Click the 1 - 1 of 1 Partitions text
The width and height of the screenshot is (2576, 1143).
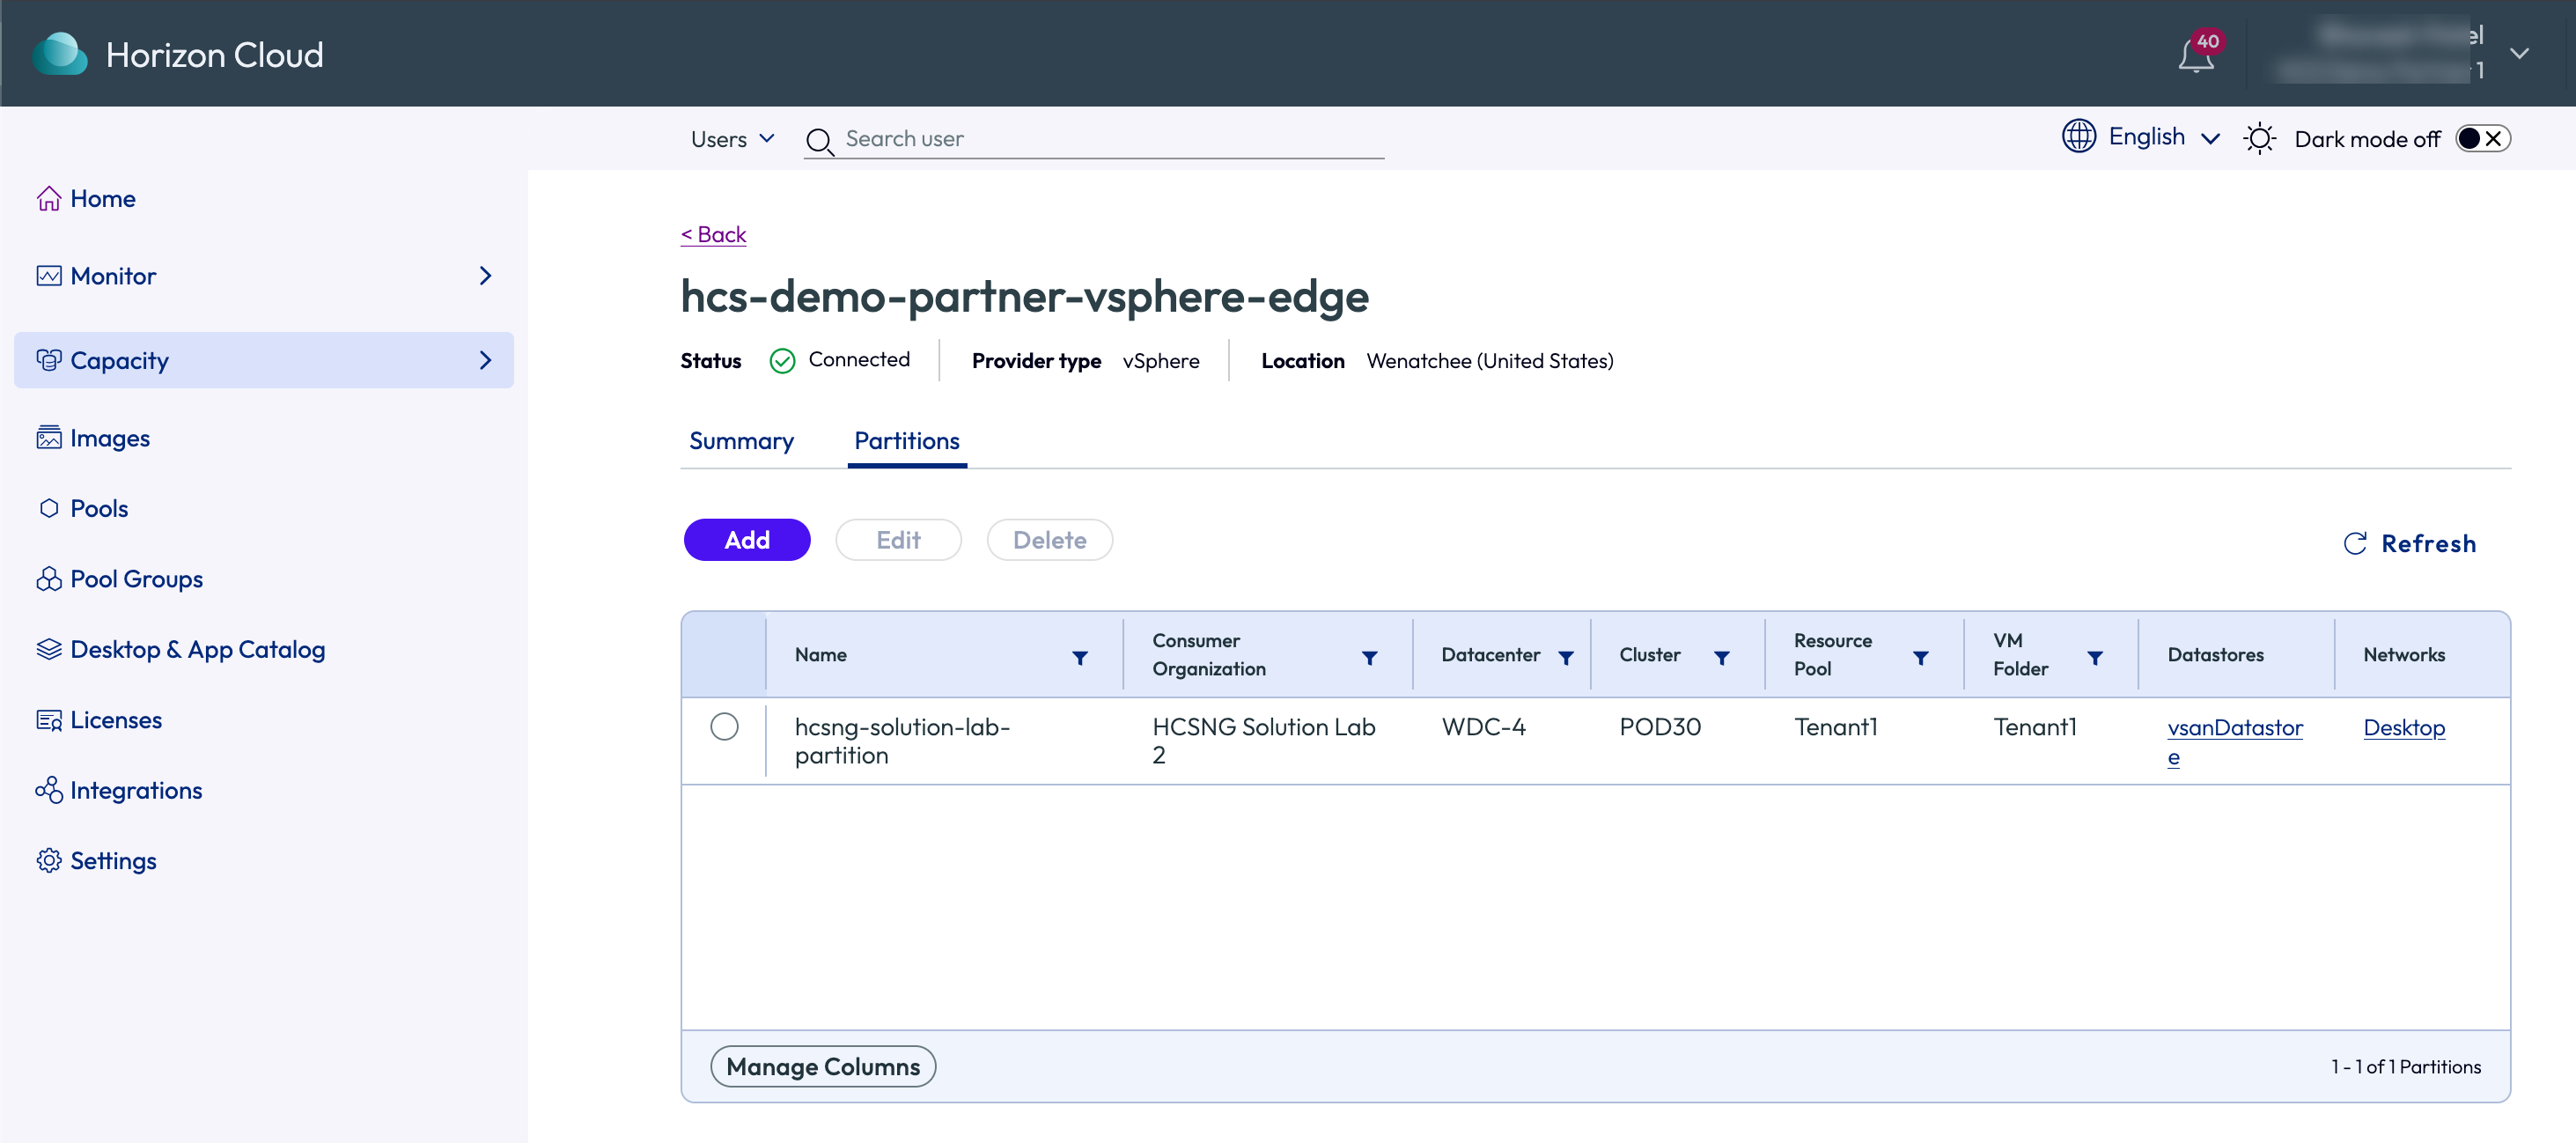pyautogui.click(x=2406, y=1067)
